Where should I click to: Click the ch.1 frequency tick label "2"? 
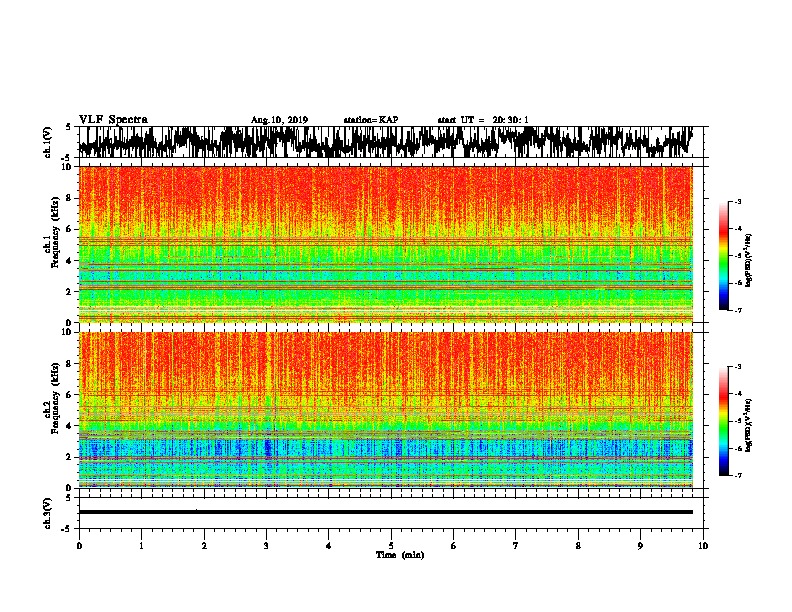pos(69,292)
